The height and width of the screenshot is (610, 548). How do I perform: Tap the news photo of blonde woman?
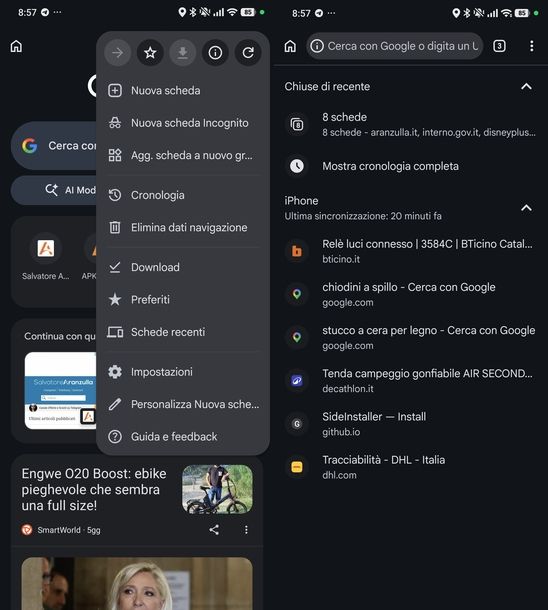pos(137,584)
